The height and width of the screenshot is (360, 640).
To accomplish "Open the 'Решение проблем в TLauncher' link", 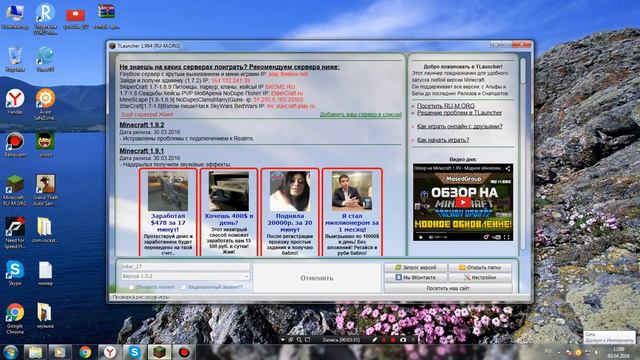I will (x=459, y=113).
